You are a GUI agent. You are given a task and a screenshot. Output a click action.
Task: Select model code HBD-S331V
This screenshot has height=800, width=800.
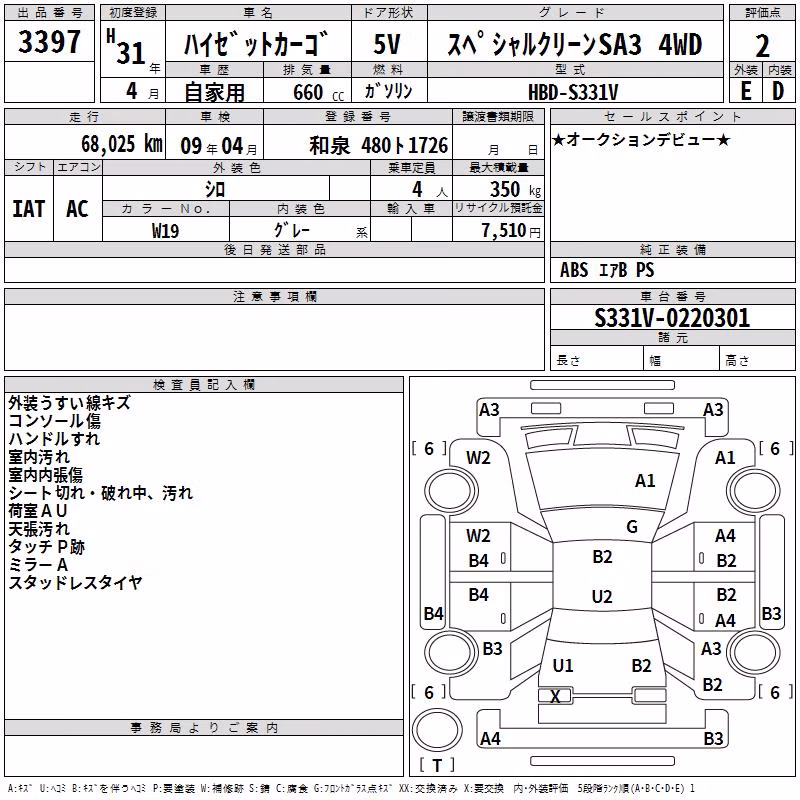click(573, 92)
